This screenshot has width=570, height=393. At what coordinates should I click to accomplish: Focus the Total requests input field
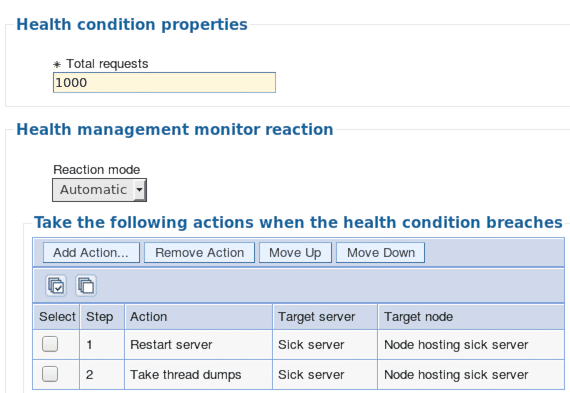[x=164, y=83]
